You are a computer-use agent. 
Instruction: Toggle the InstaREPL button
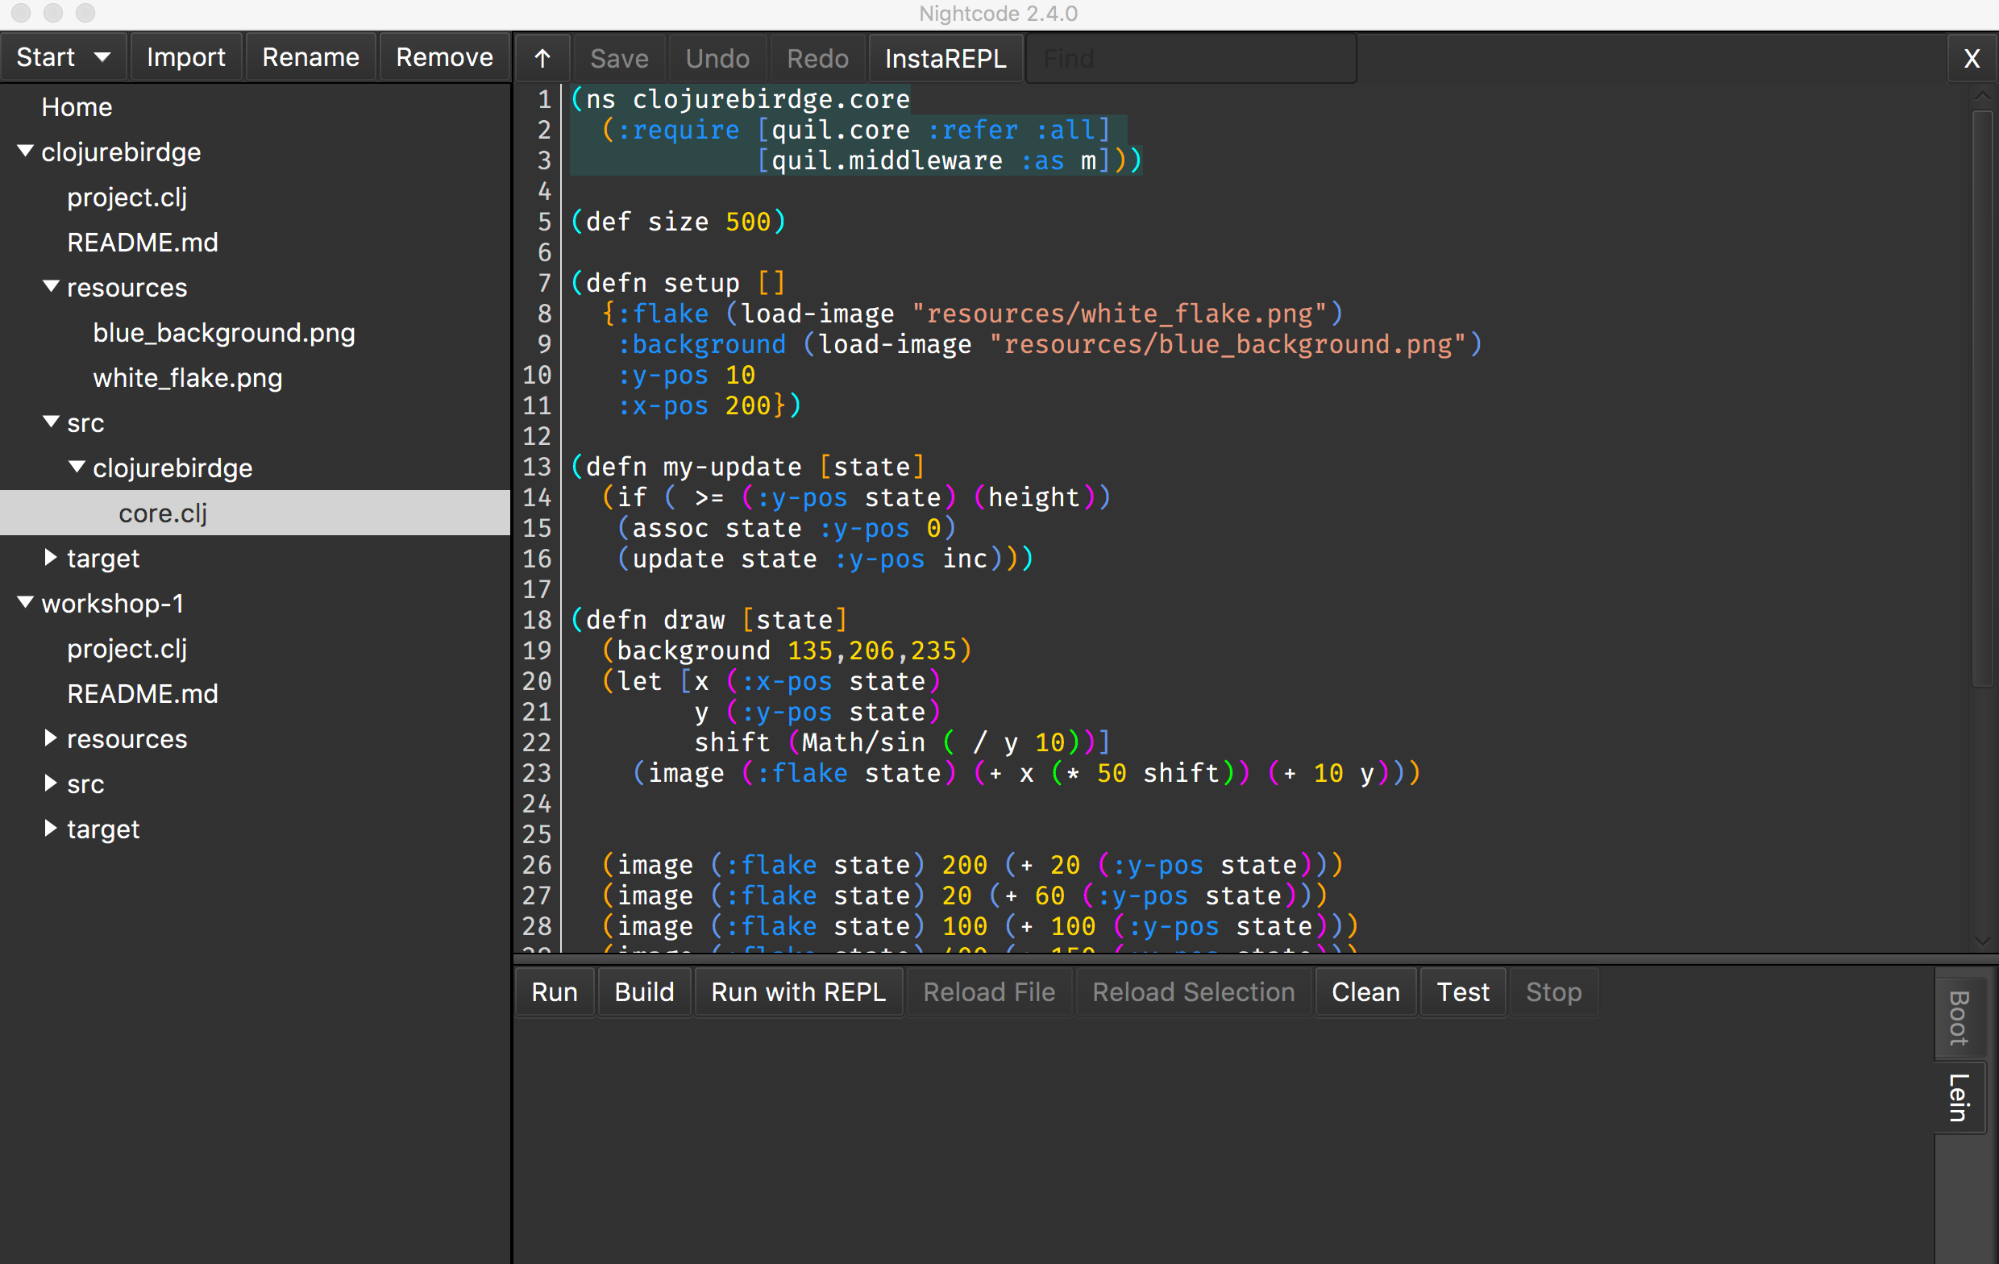(945, 58)
